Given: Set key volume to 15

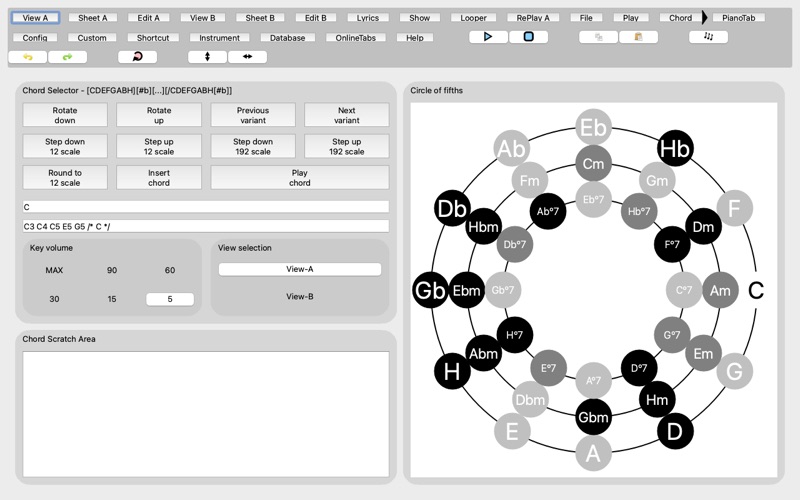Looking at the screenshot, I should [112, 299].
